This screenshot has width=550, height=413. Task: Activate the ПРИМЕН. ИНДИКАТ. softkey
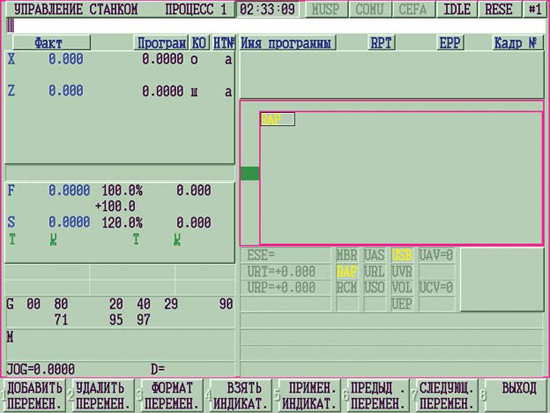(309, 395)
